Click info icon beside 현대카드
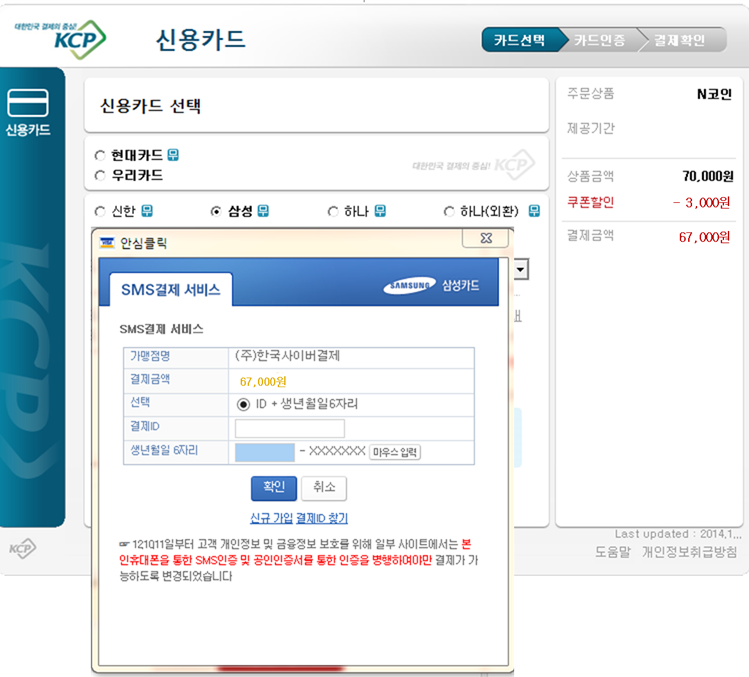This screenshot has height=677, width=749. (x=173, y=155)
